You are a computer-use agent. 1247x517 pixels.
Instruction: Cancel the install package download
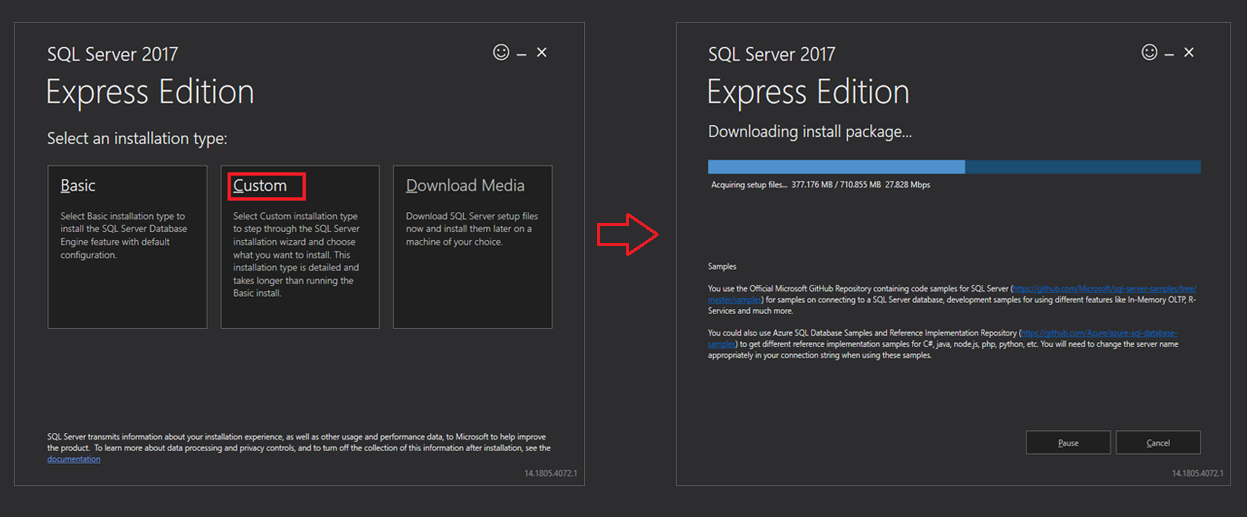click(x=1158, y=442)
